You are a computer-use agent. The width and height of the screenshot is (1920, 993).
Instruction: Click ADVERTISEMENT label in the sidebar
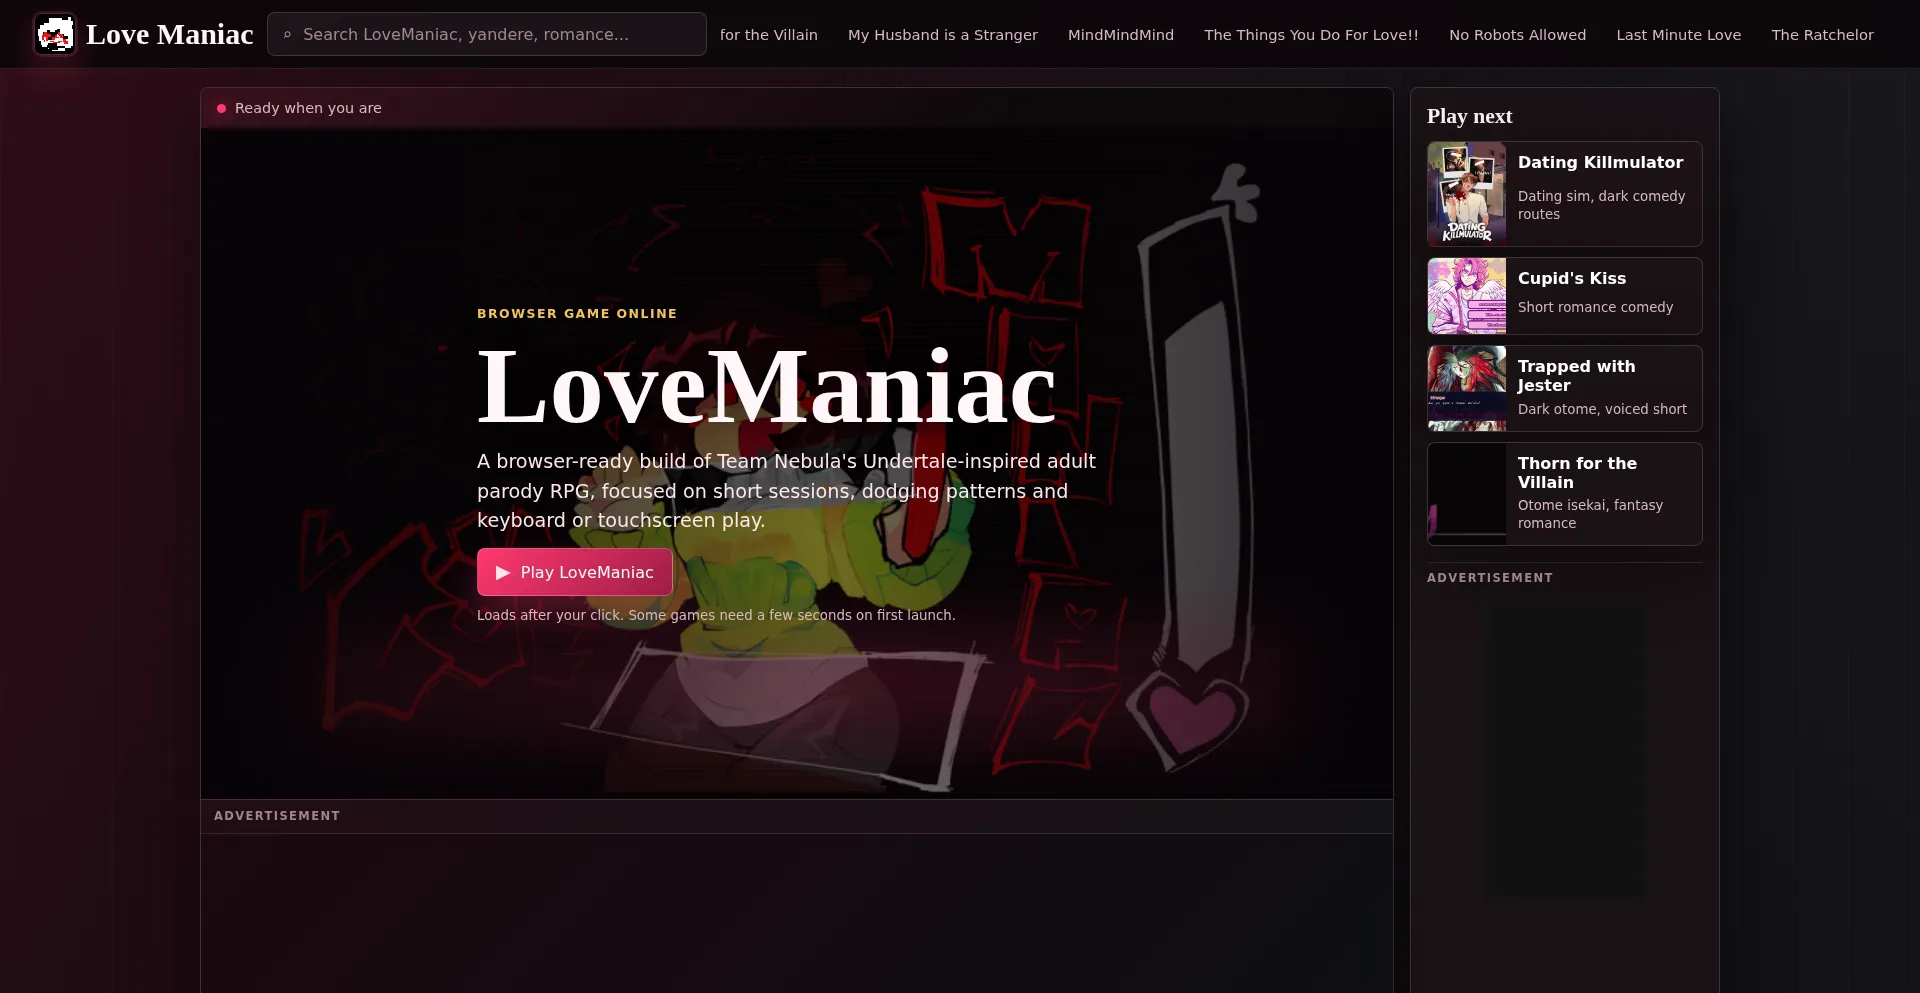tap(1490, 578)
